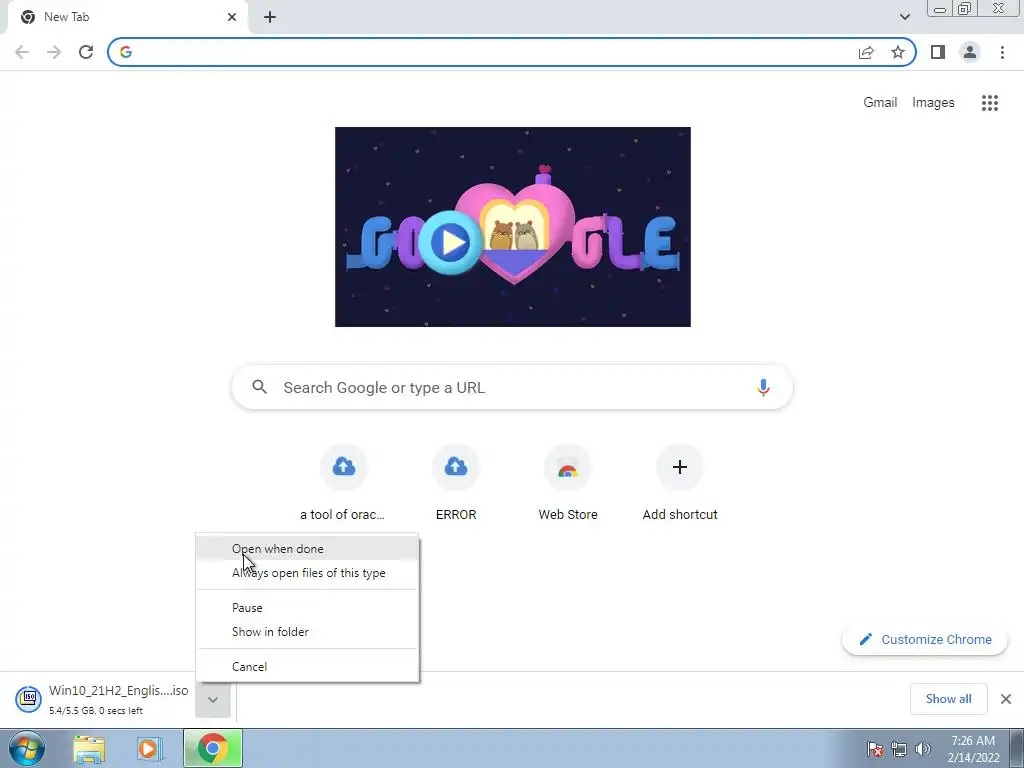Click the Win10_21H2 ISO download item
Image resolution: width=1024 pixels, height=768 pixels.
[103, 699]
